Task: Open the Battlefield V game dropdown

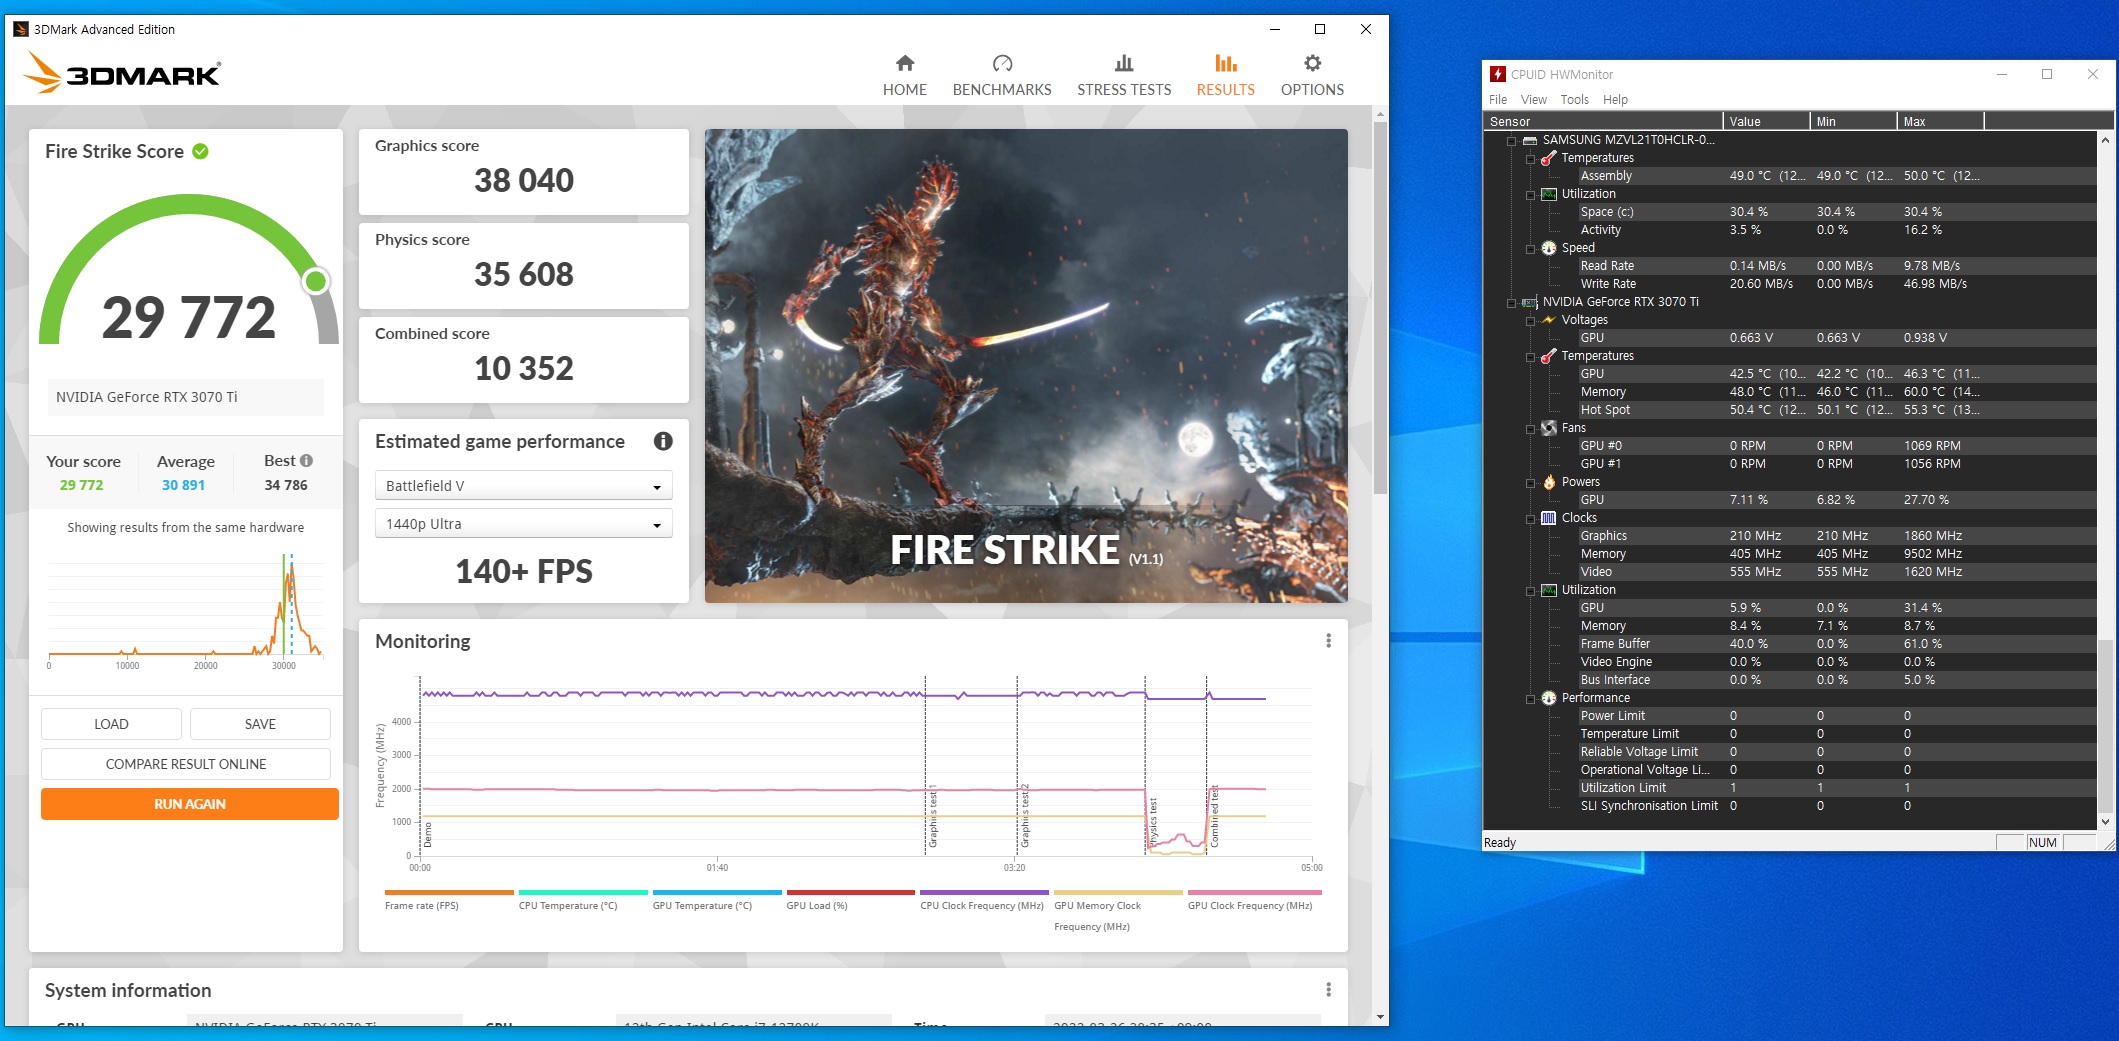Action: [523, 486]
